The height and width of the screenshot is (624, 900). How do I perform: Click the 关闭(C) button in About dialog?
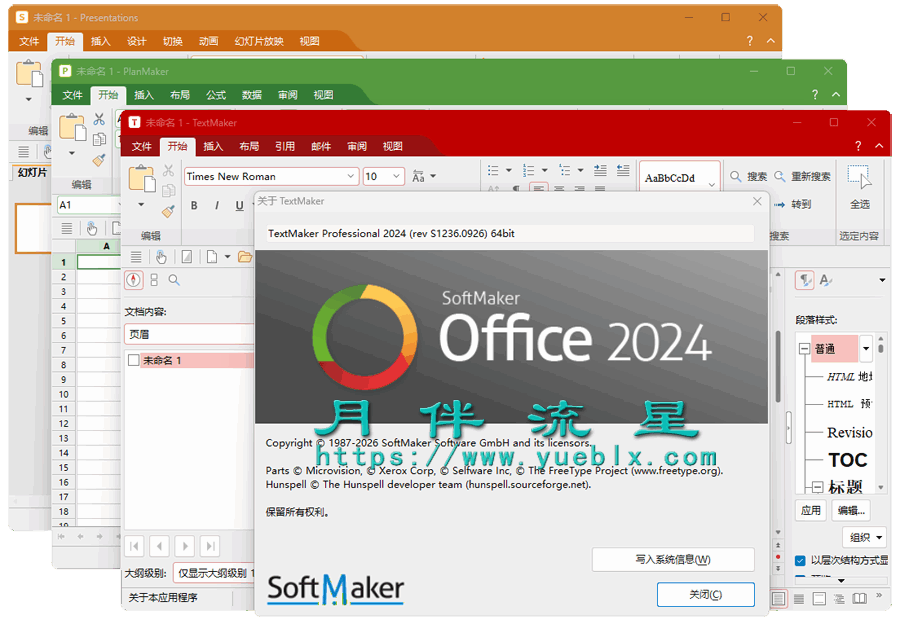pyautogui.click(x=705, y=594)
